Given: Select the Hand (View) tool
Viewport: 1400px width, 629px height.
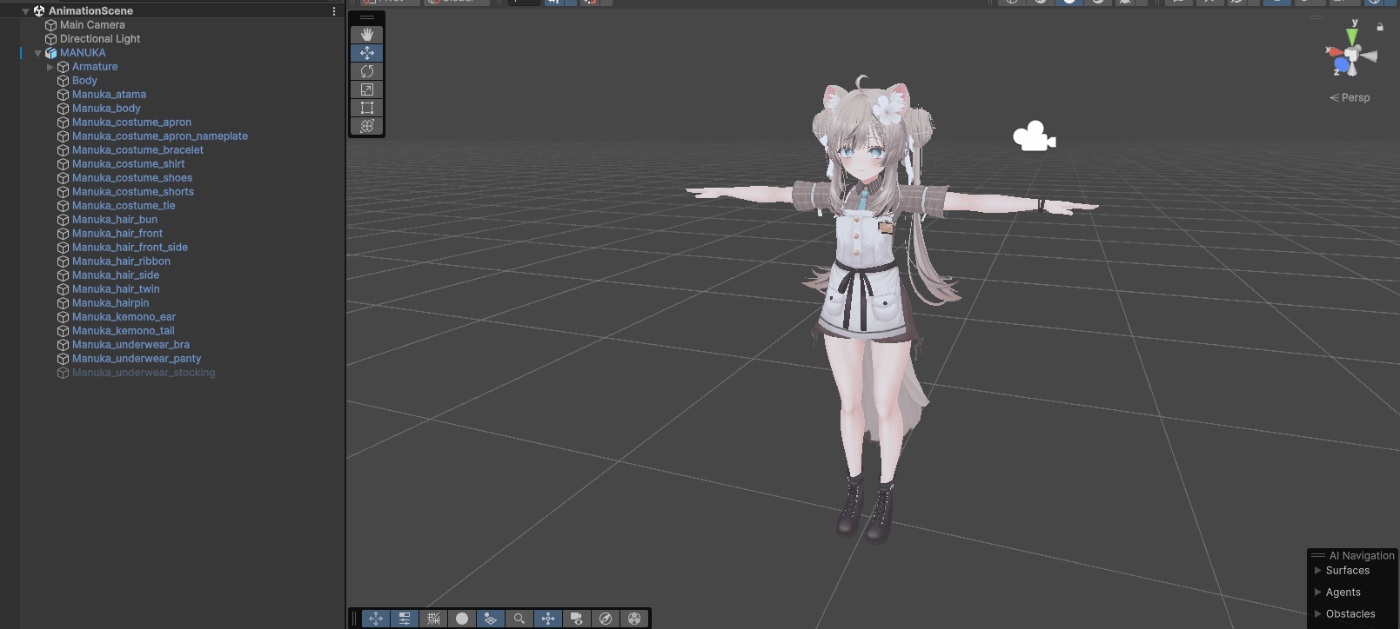Looking at the screenshot, I should point(367,35).
